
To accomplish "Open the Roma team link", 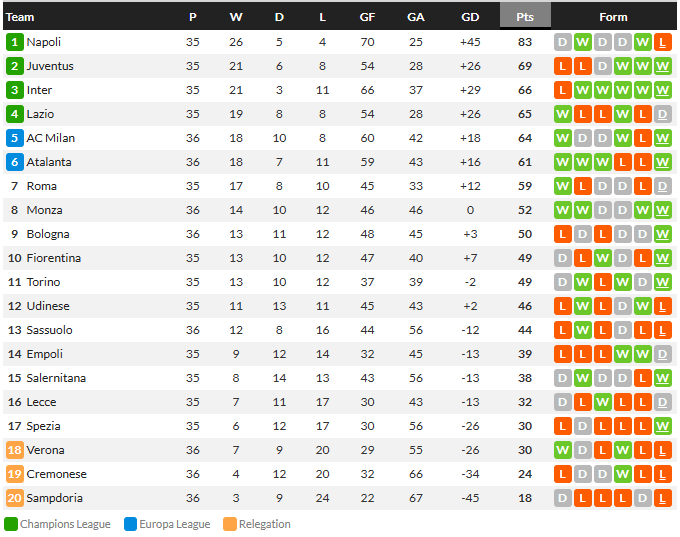I will click(x=42, y=186).
